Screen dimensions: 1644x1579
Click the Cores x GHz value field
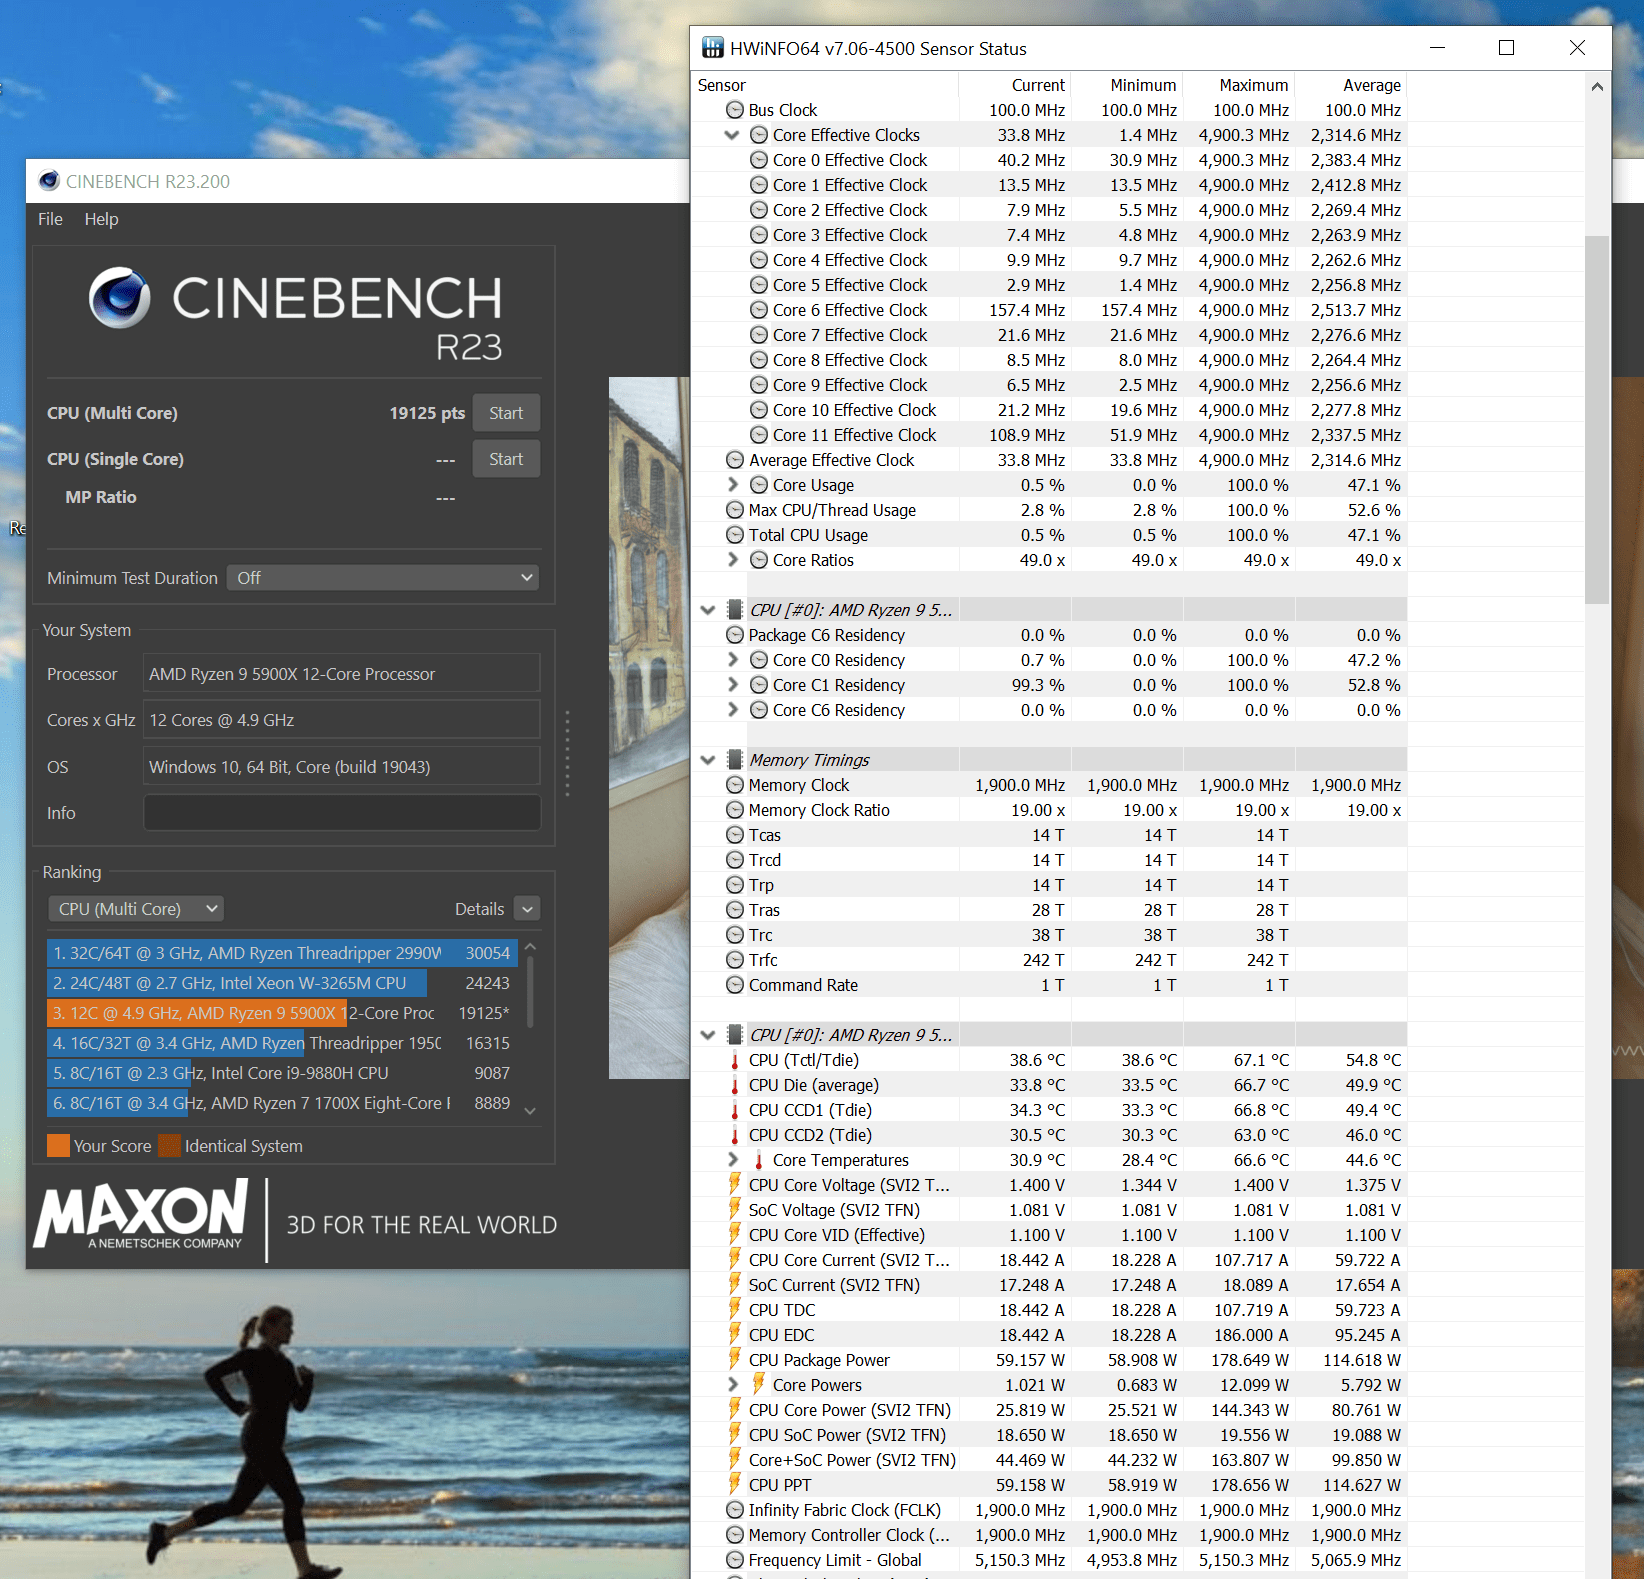tap(342, 720)
